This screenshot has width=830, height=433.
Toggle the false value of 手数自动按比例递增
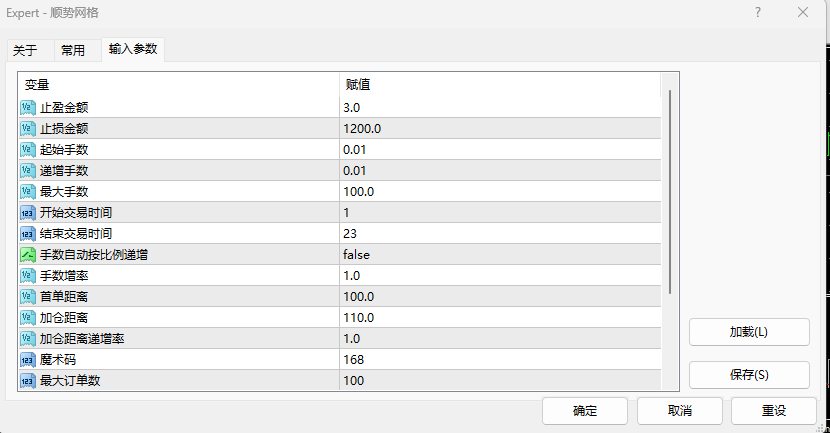[x=356, y=254]
